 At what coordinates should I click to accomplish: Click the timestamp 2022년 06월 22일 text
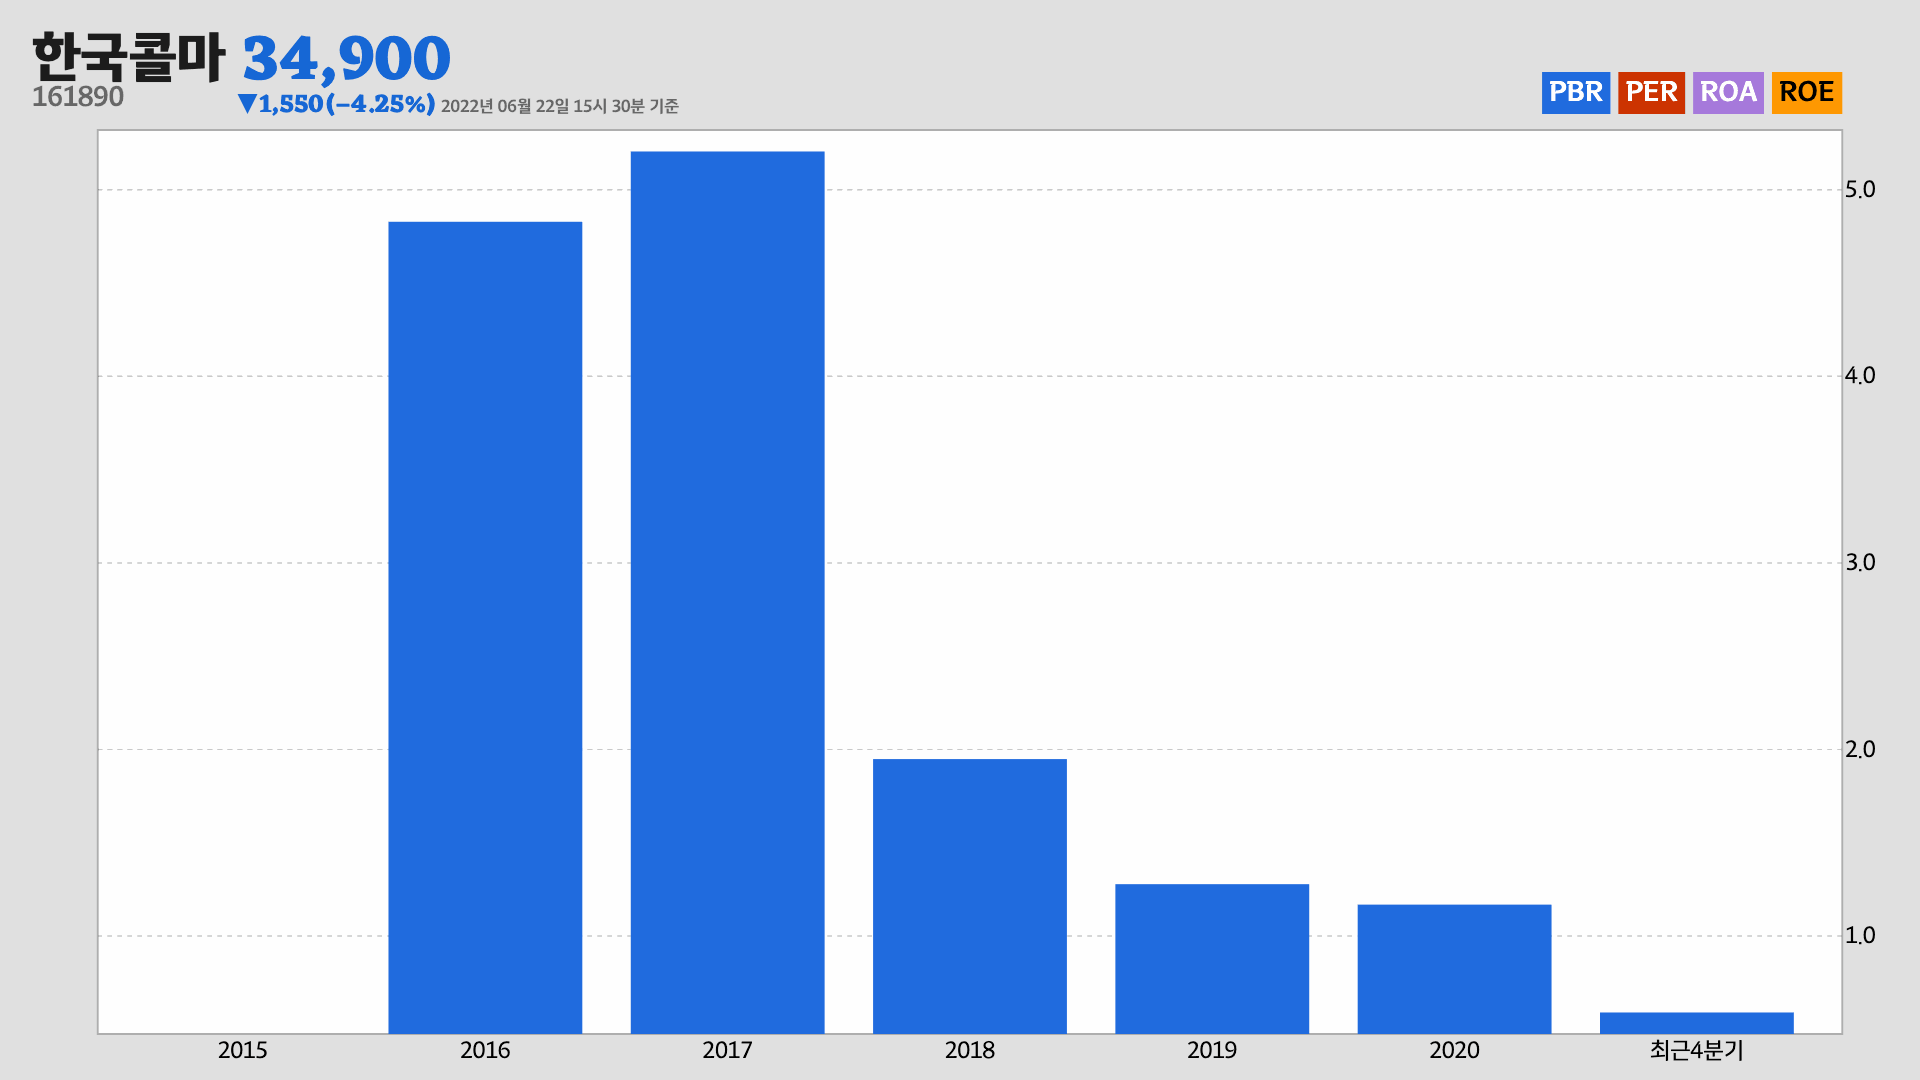559,106
